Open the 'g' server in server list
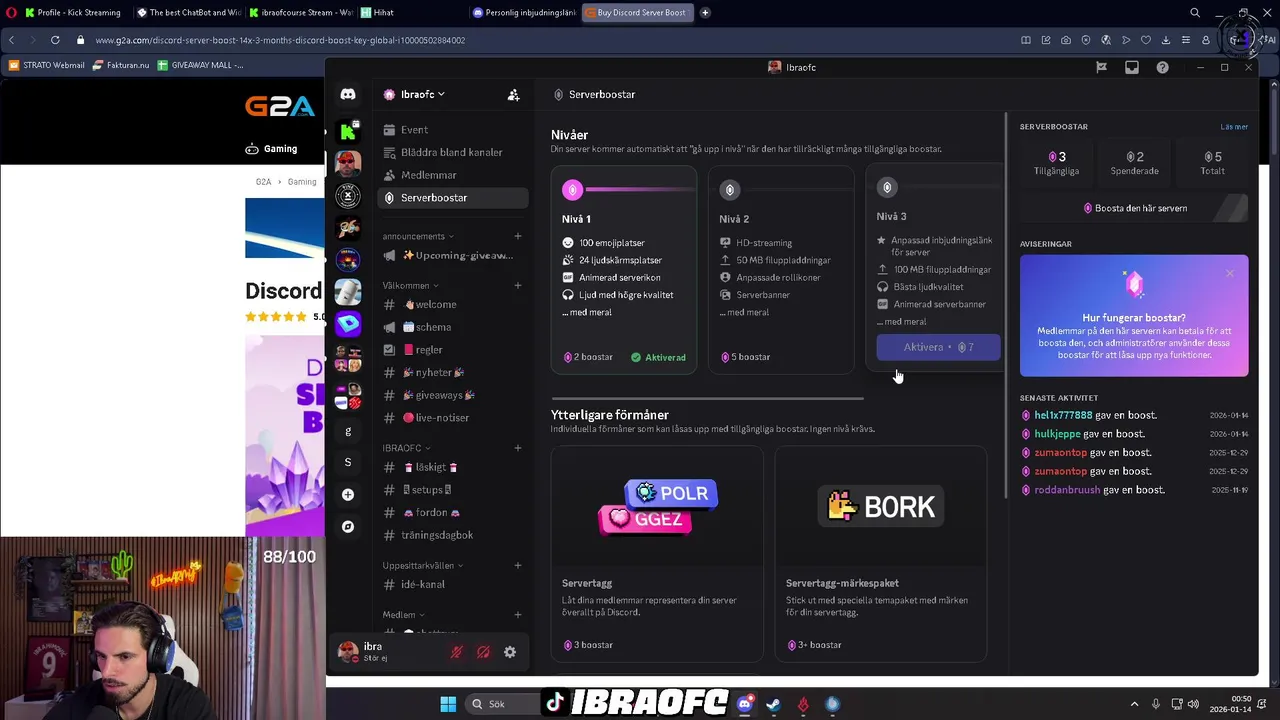Viewport: 1280px width, 720px height. point(348,431)
